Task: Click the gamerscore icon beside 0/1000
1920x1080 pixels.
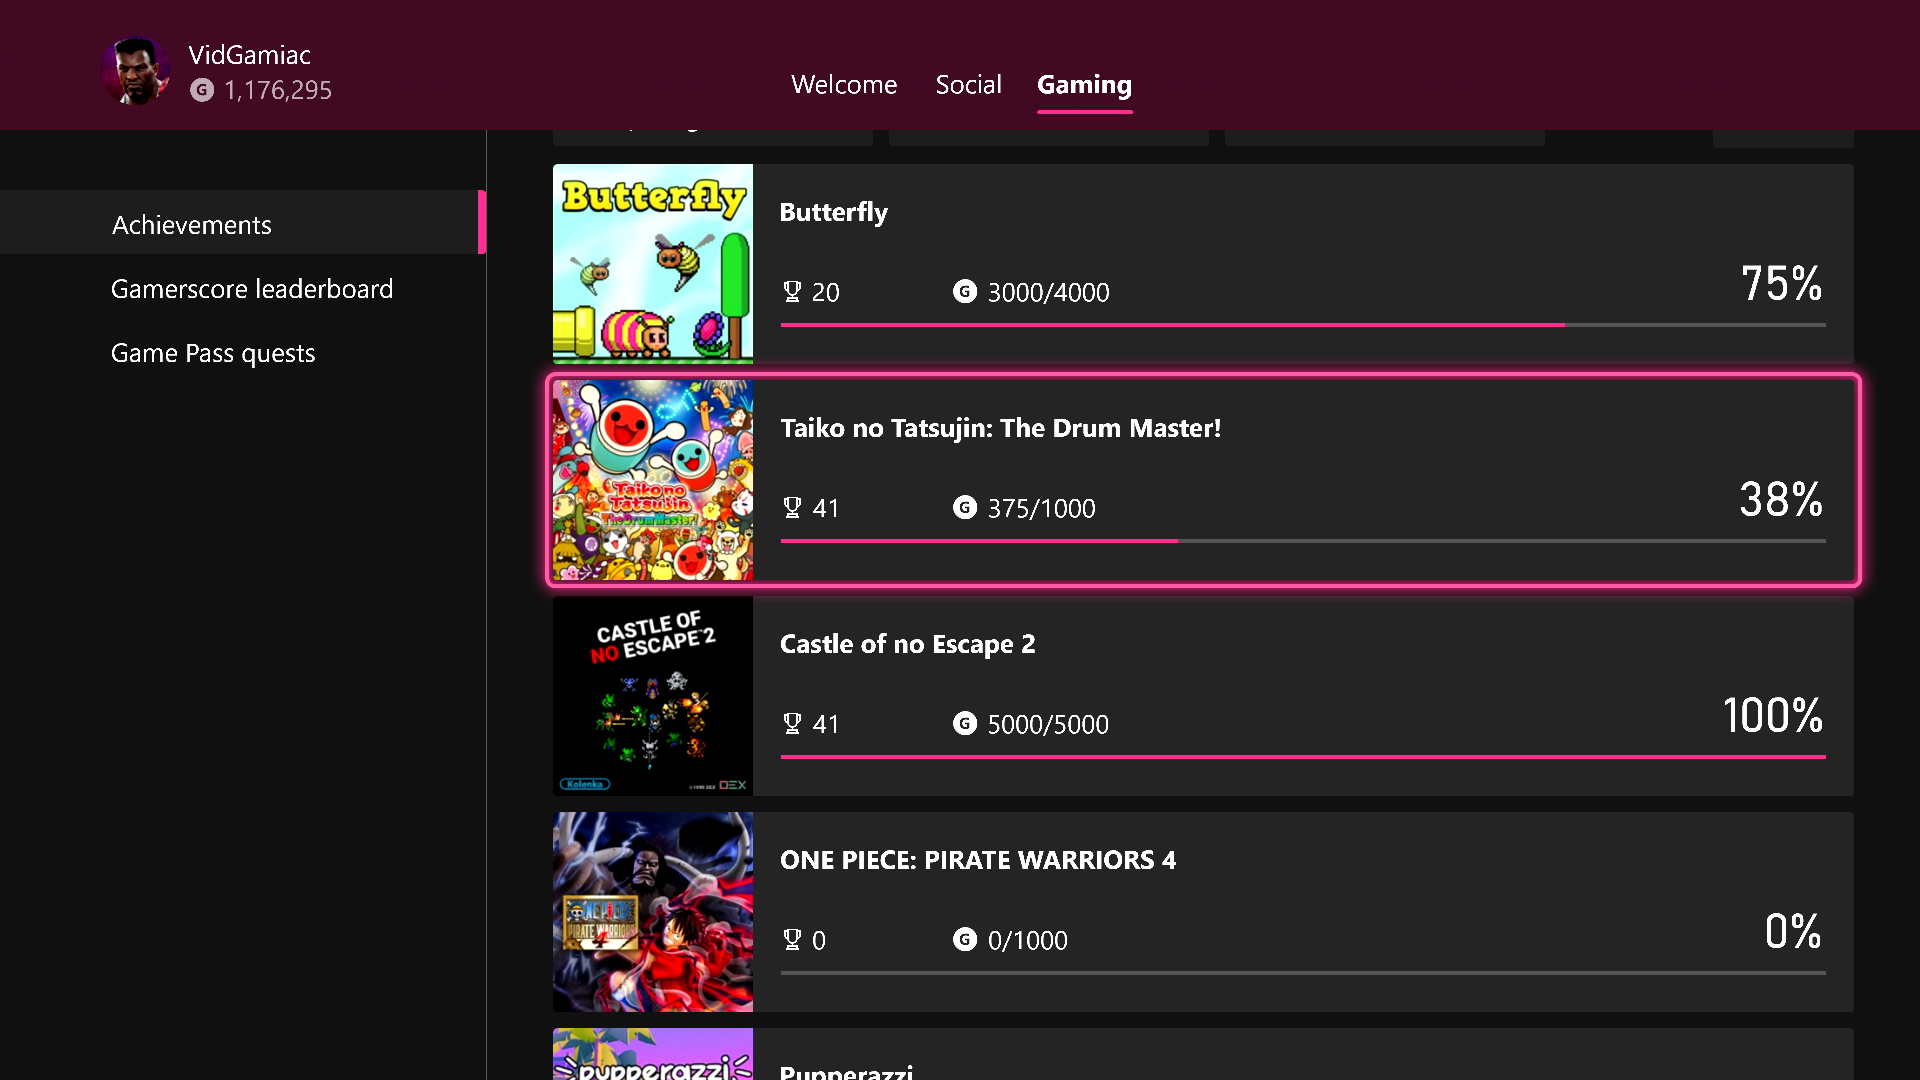Action: [964, 940]
